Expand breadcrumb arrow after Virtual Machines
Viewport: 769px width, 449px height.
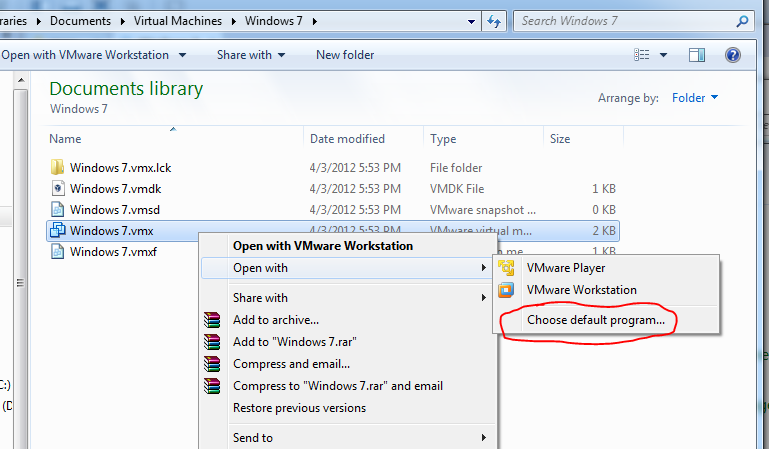click(x=233, y=21)
